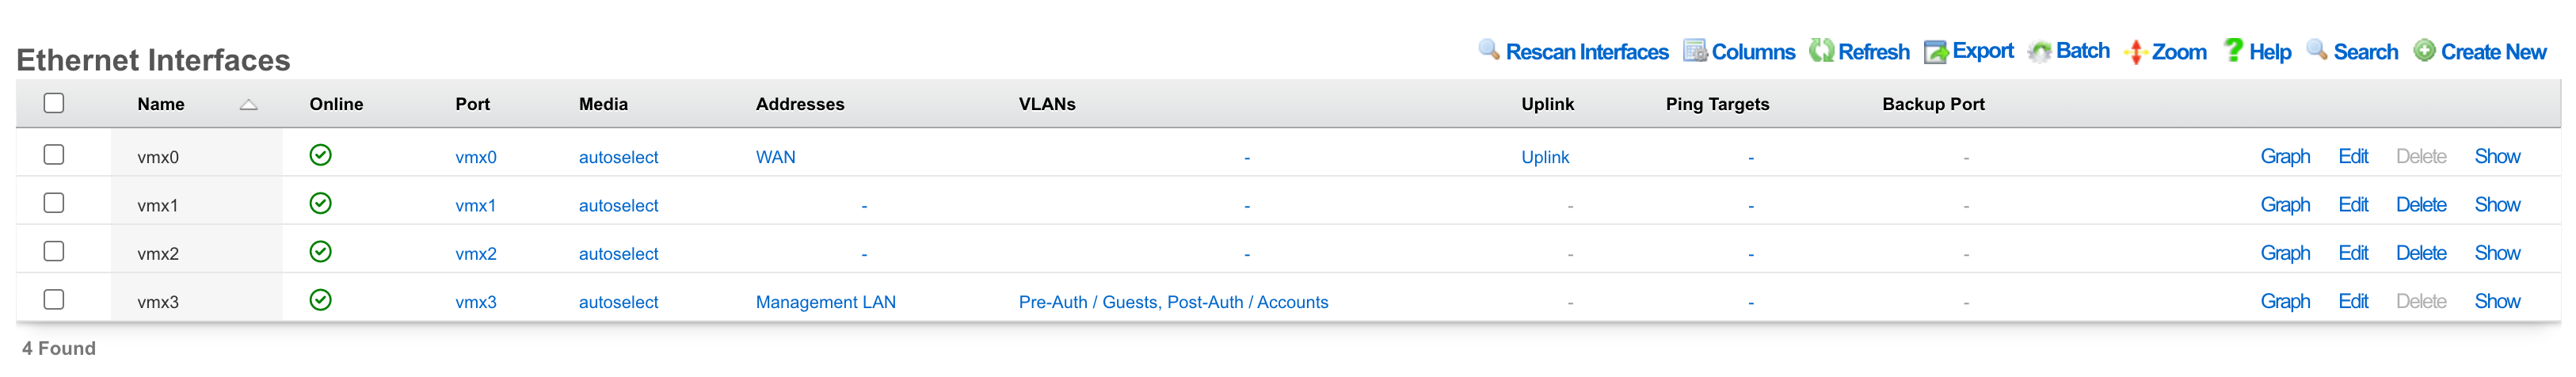The image size is (2576, 377).
Task: Open the Management LAN address link
Action: 826,302
